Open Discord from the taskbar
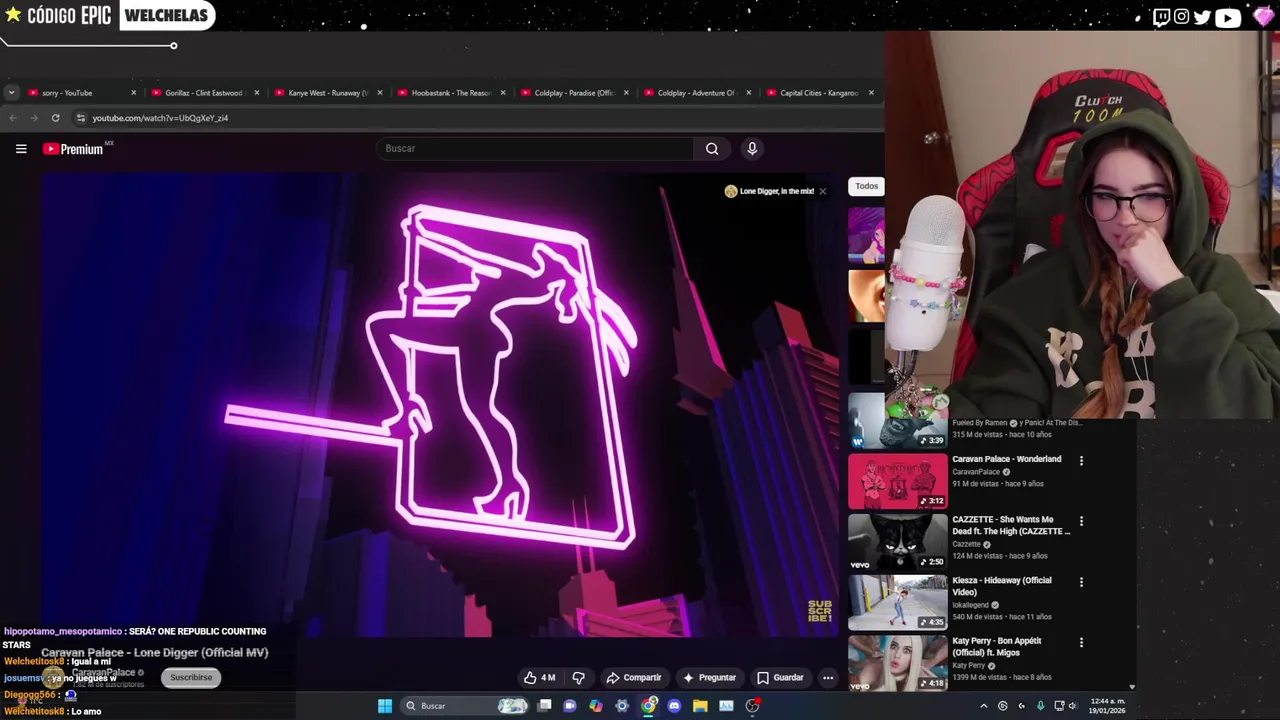The width and height of the screenshot is (1280, 720). 674,706
